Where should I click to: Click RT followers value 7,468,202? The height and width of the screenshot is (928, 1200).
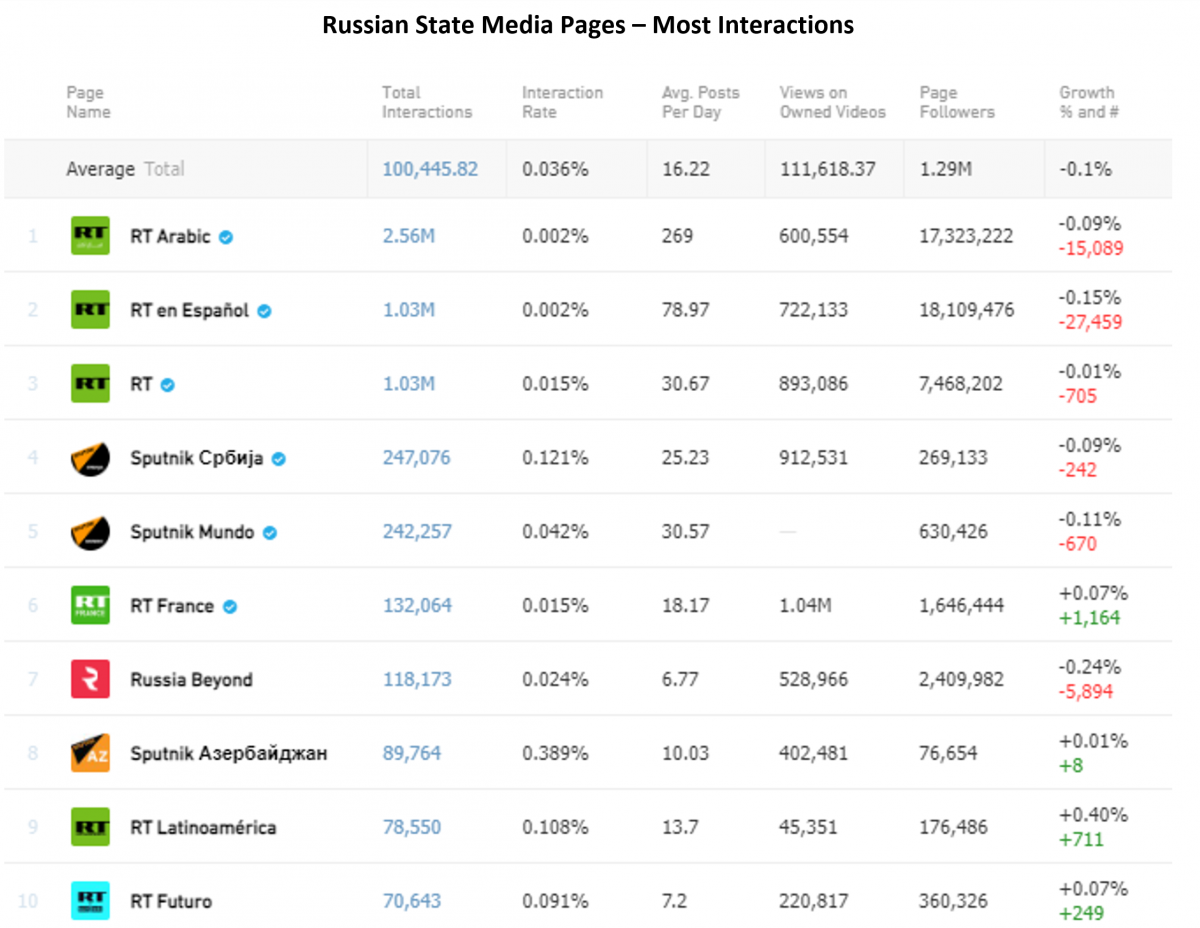[961, 384]
